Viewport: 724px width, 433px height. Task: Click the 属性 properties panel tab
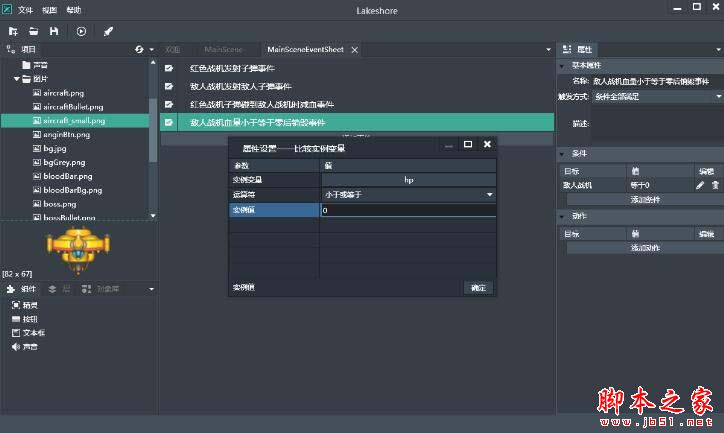577,49
